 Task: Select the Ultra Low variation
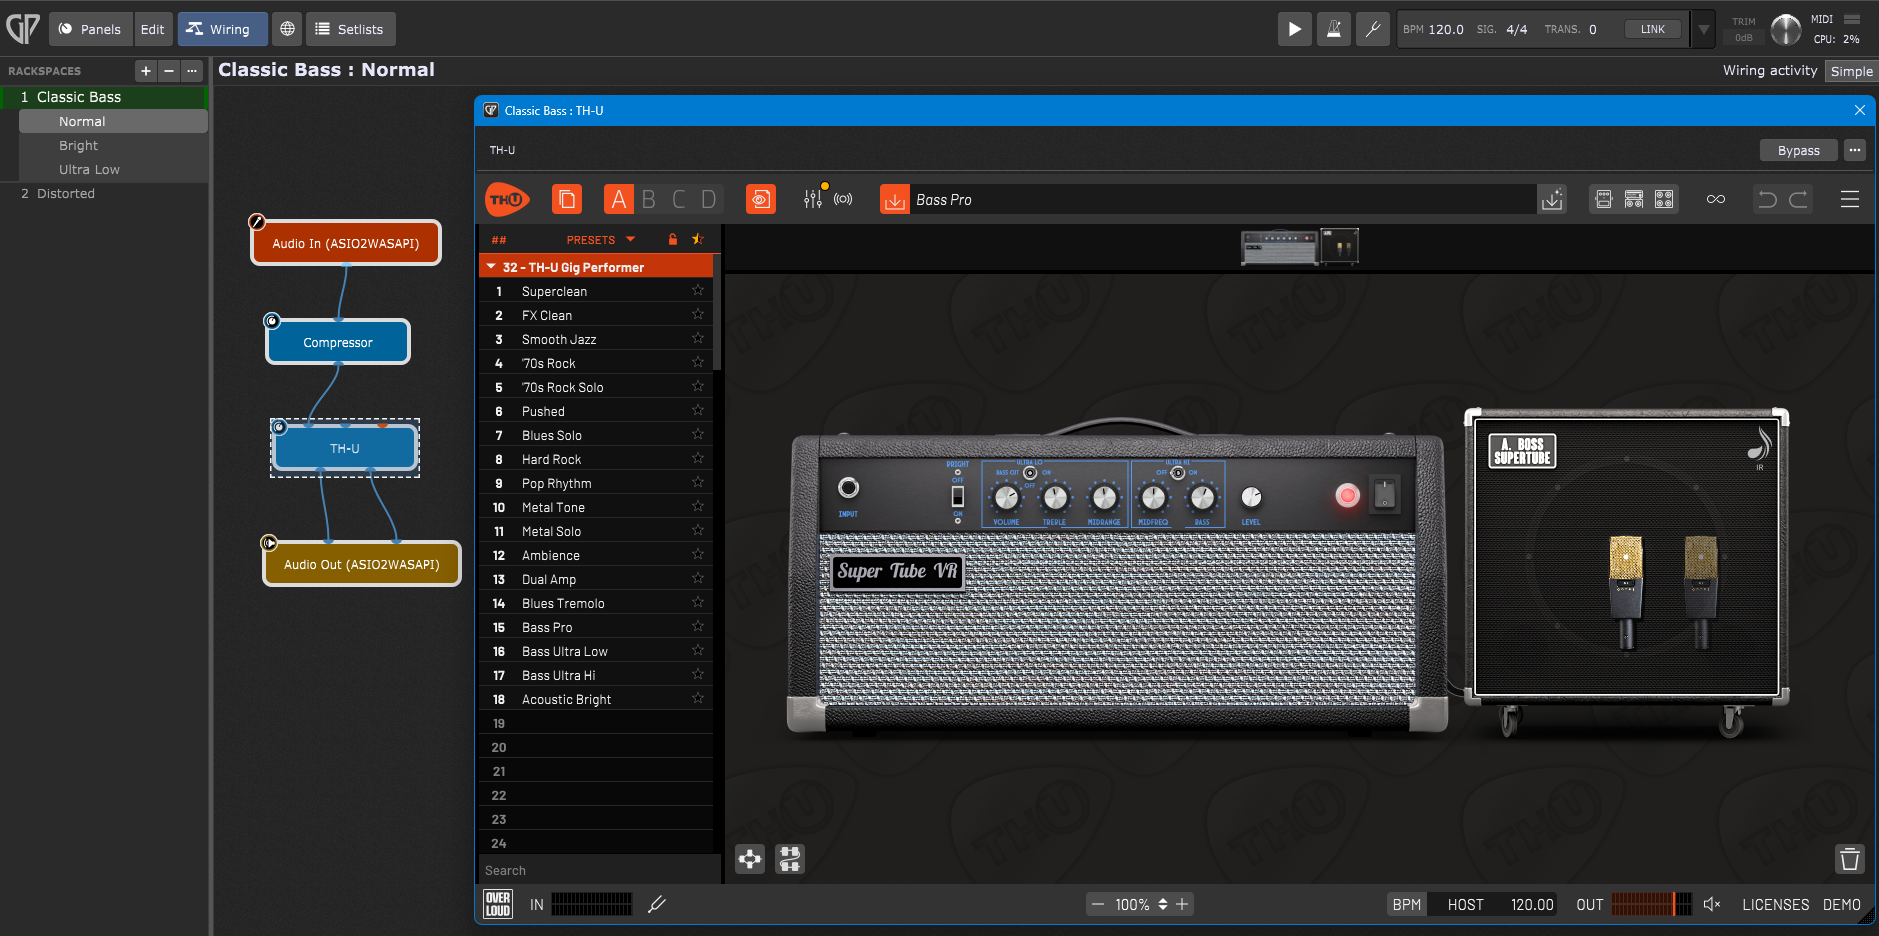click(113, 170)
